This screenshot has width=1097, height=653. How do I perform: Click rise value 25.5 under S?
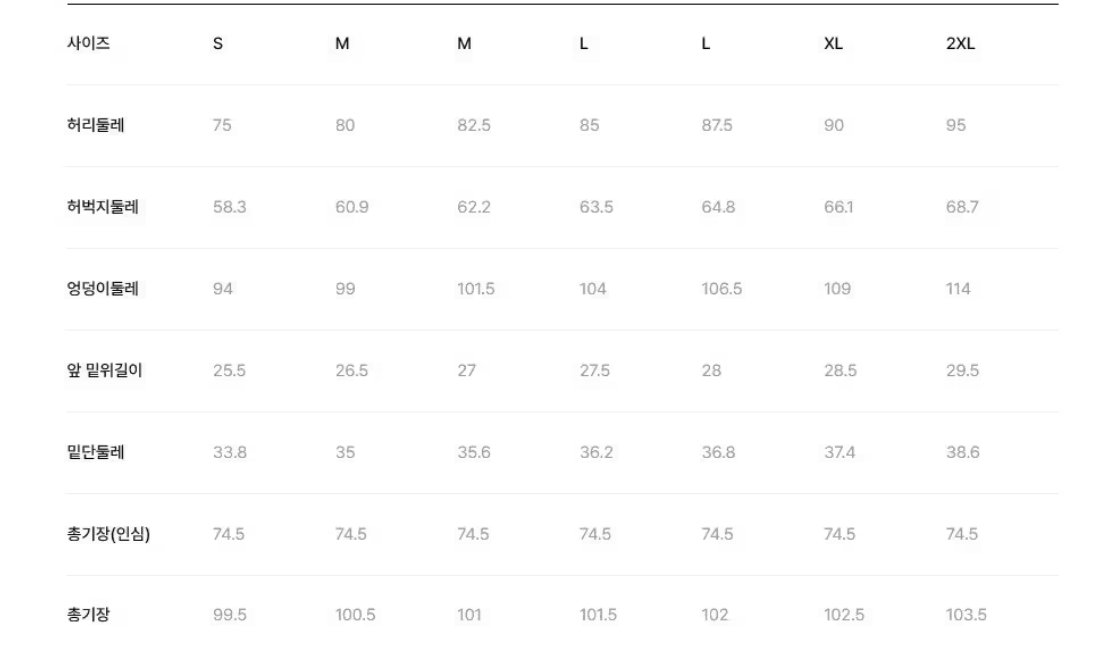click(229, 370)
